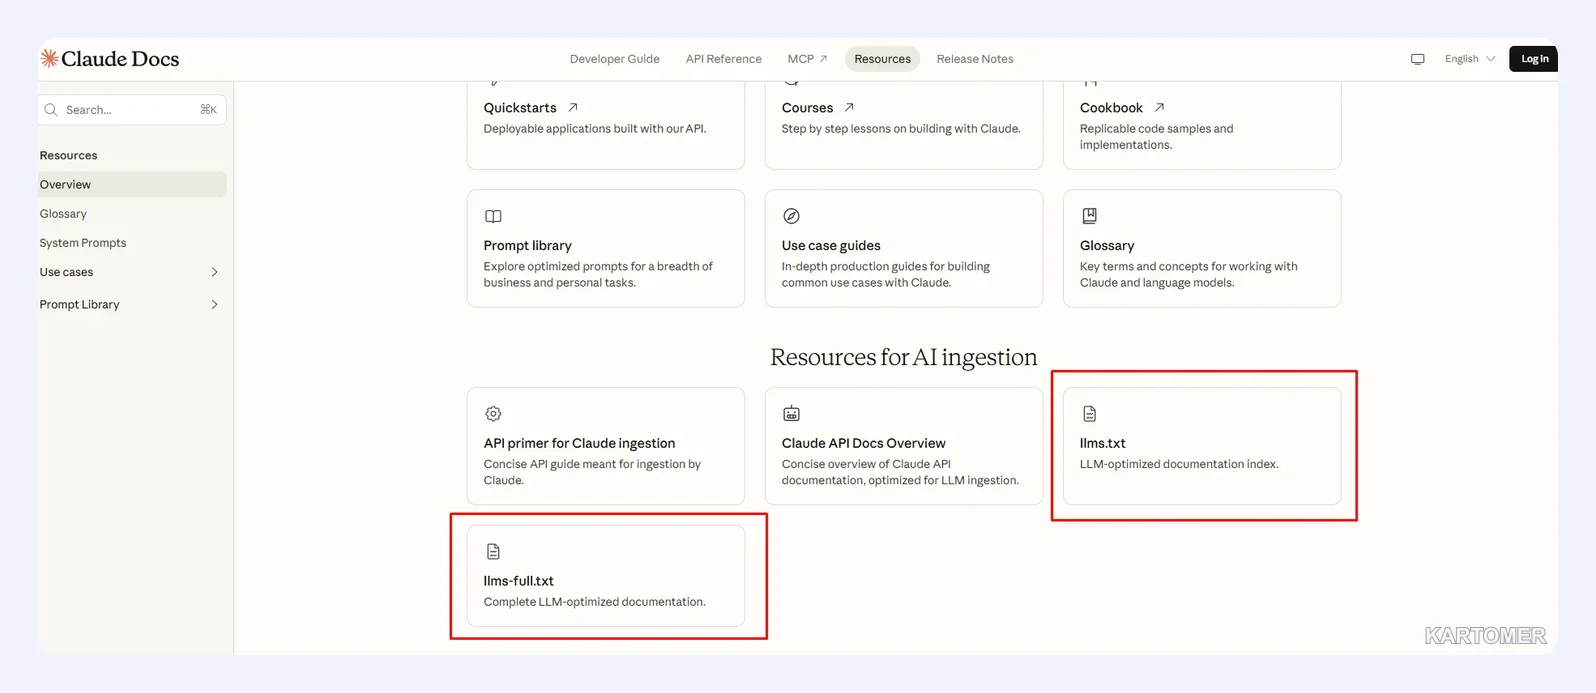
Task: Click the Log in button
Action: (1534, 59)
